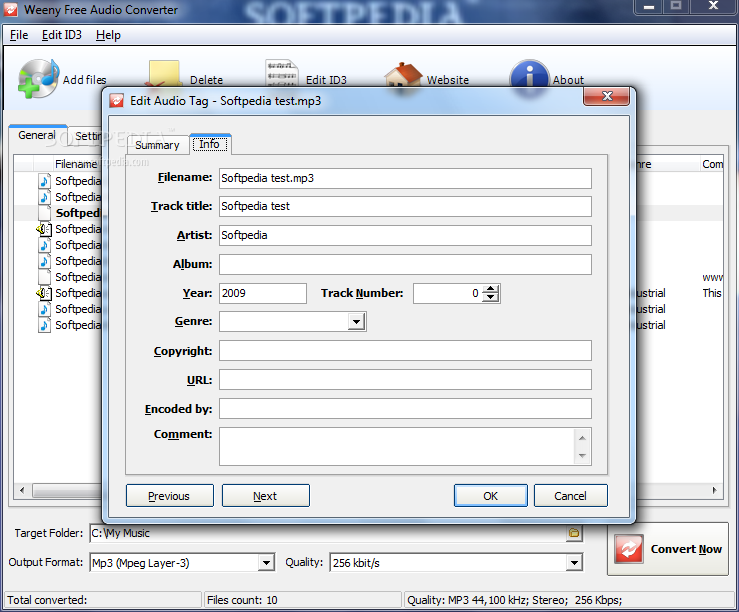
Task: Click the Add files toolbar icon
Action: click(x=39, y=78)
